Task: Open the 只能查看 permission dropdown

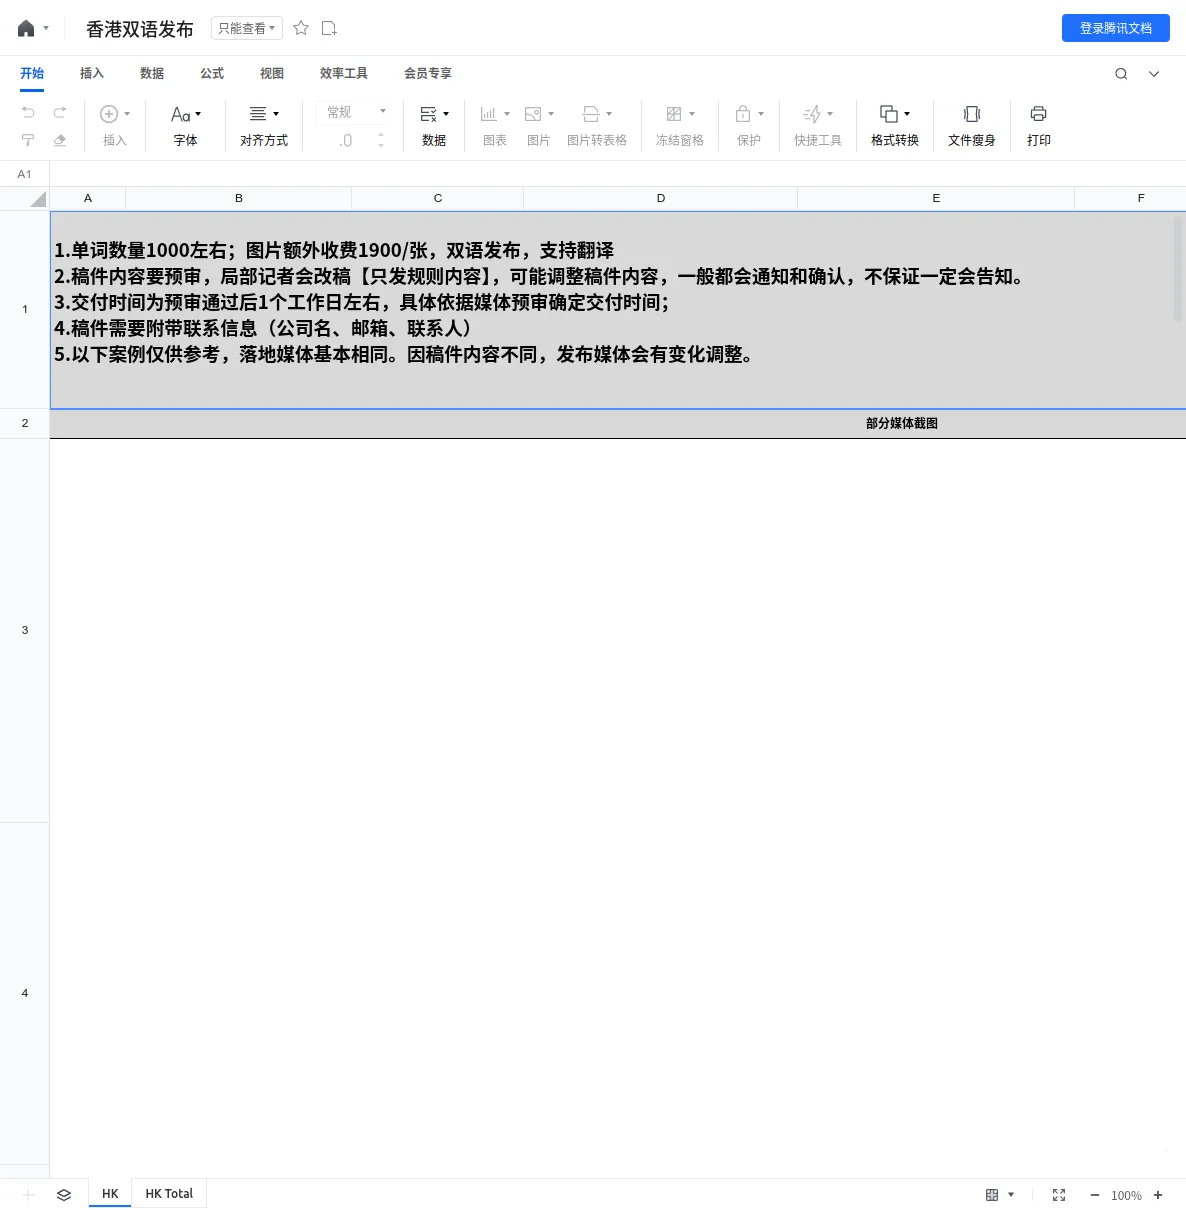Action: tap(247, 28)
